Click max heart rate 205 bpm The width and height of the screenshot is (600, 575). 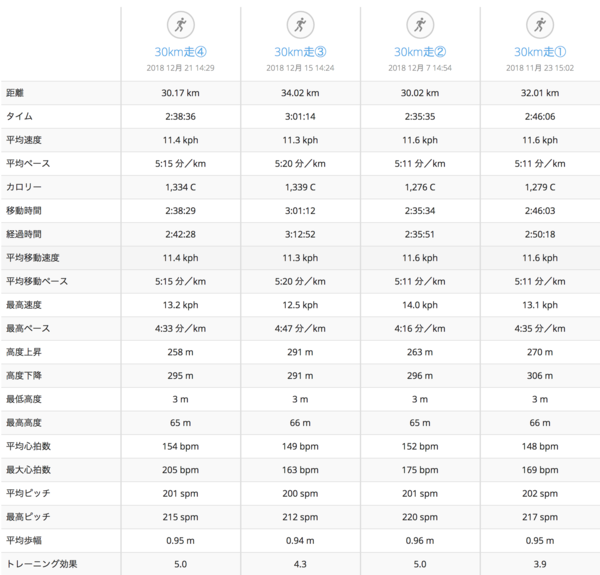click(181, 470)
